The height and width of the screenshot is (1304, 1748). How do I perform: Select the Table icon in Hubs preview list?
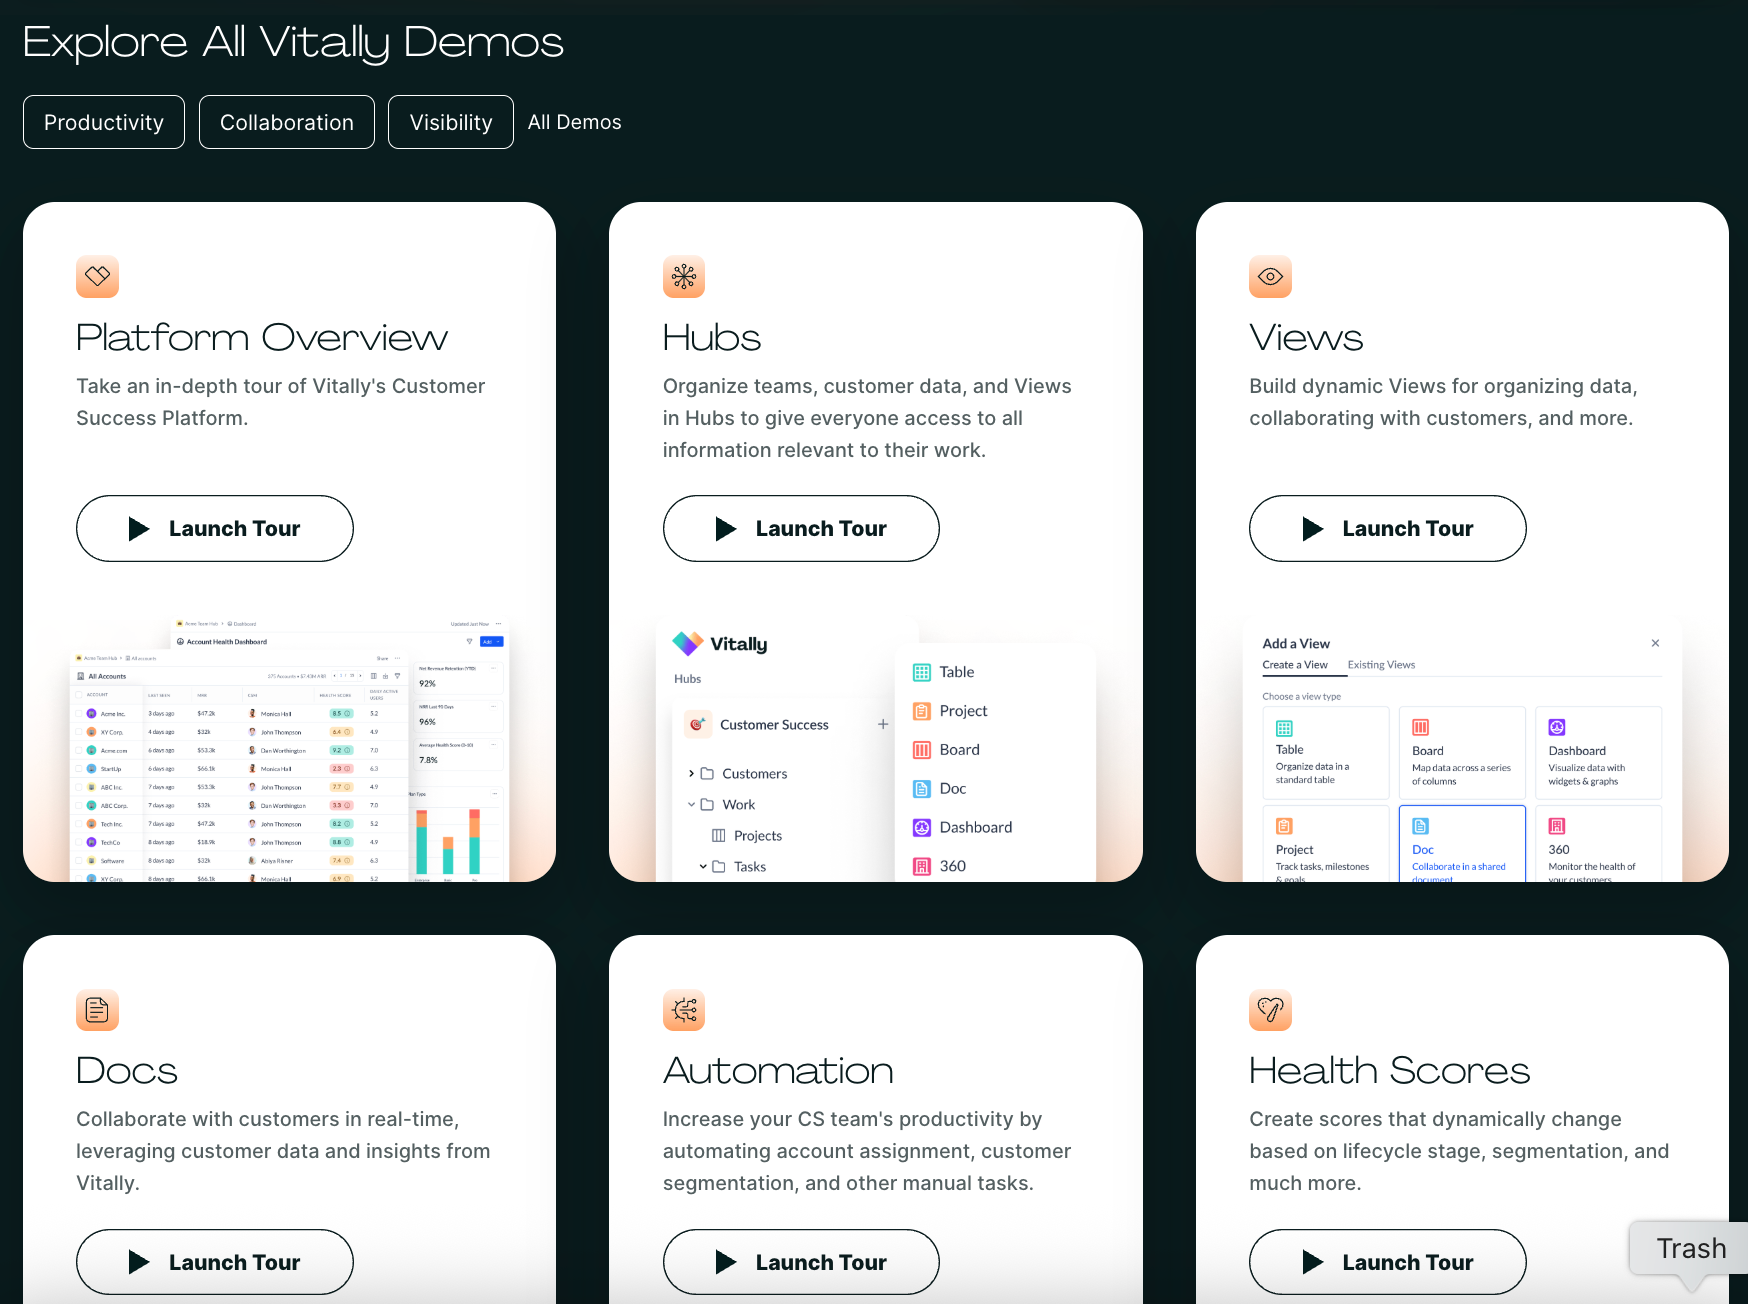click(x=922, y=672)
